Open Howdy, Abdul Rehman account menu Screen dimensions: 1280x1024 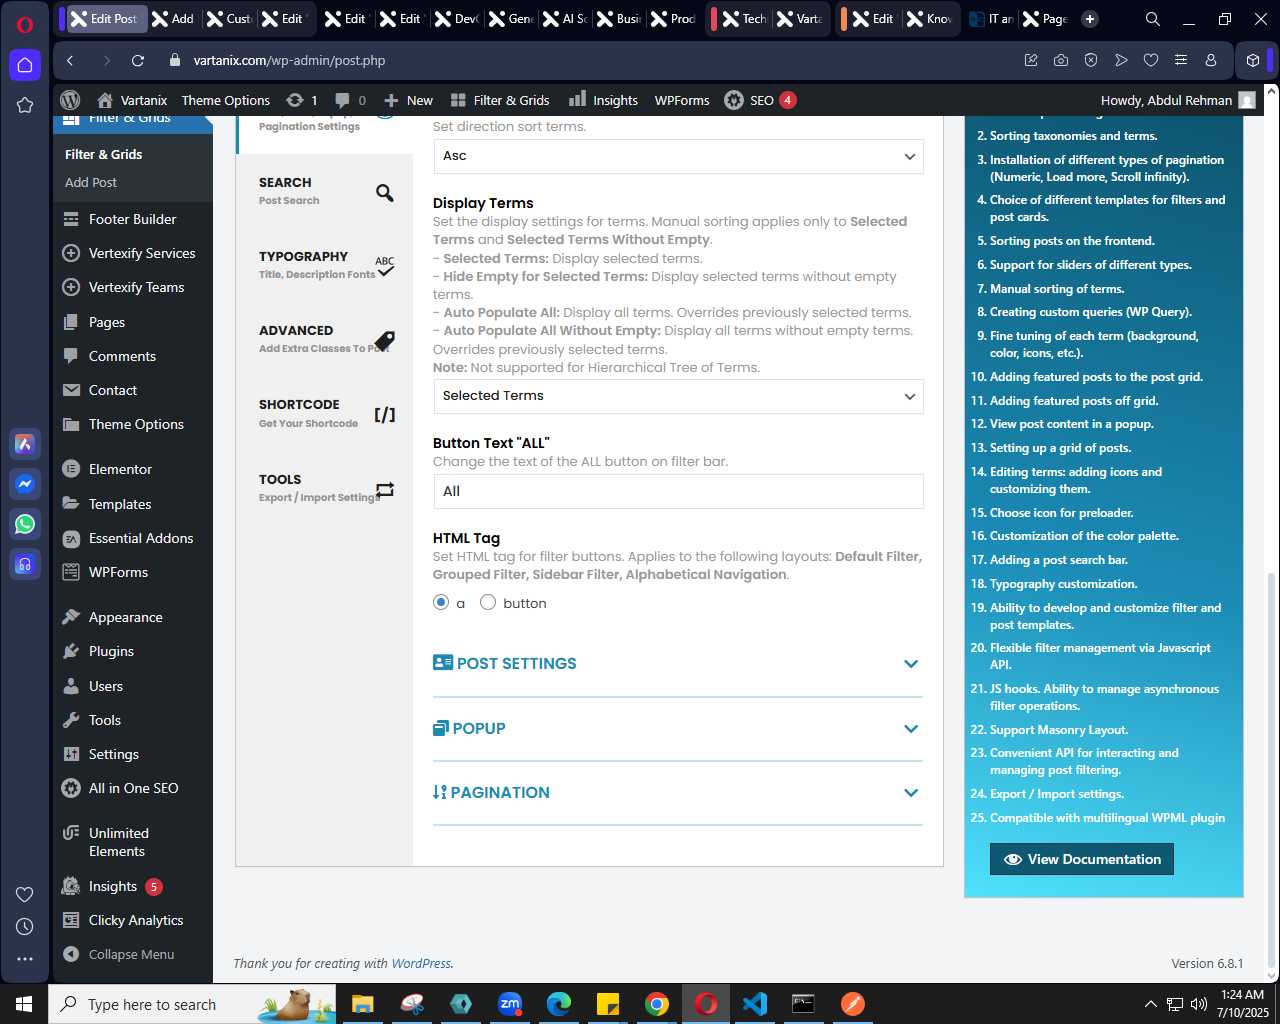tap(1178, 100)
